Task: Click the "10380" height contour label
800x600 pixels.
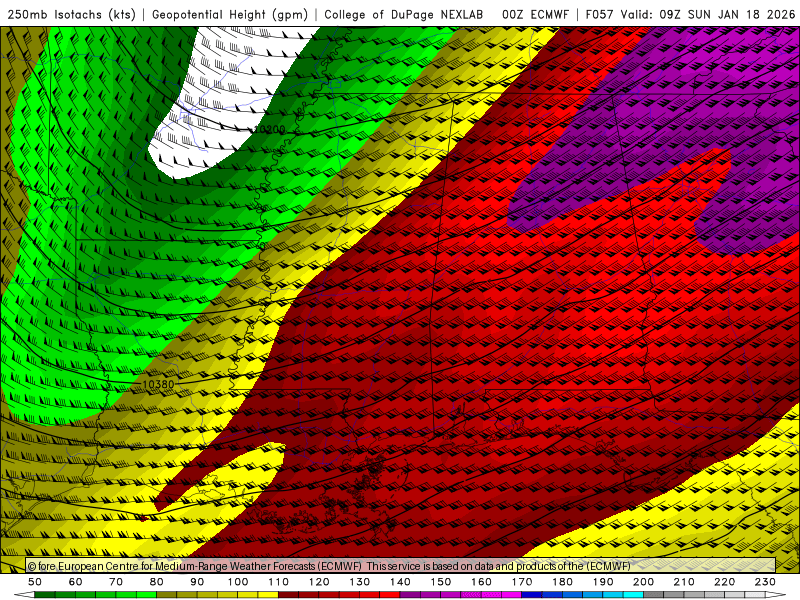Action: pyautogui.click(x=158, y=384)
